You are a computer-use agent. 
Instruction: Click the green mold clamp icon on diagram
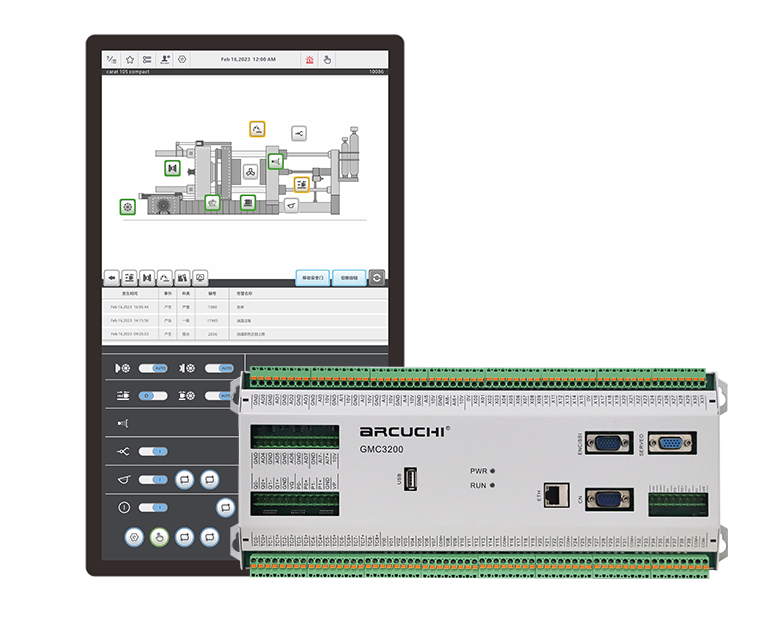pos(172,168)
